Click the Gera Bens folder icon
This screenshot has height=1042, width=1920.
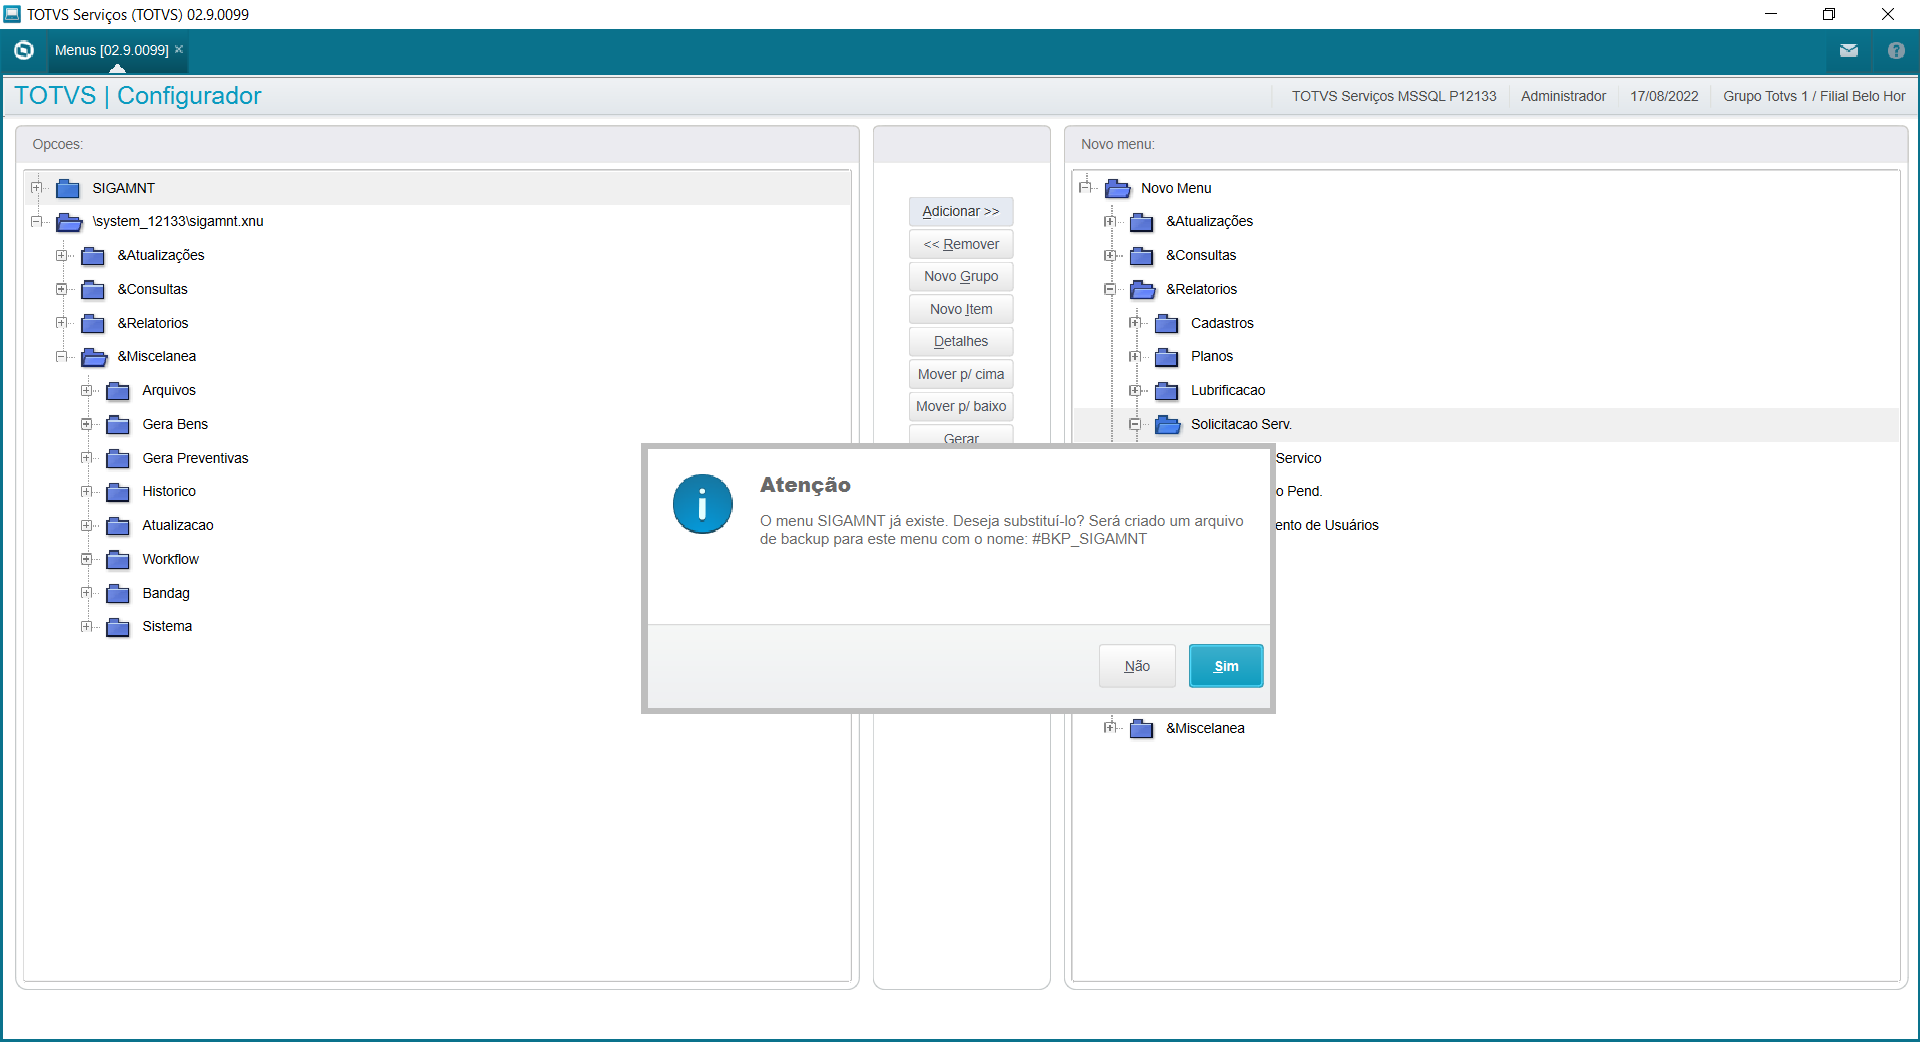pos(118,425)
